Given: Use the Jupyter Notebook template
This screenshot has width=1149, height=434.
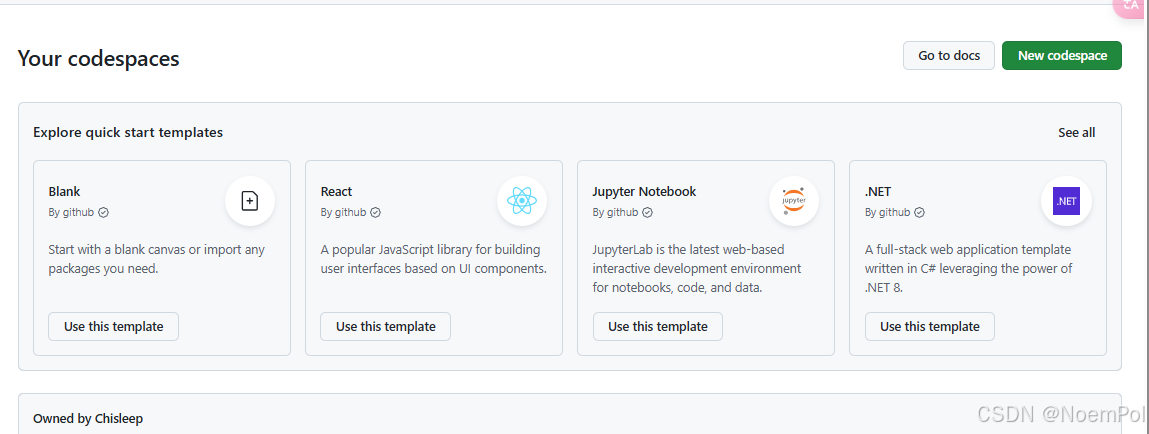Looking at the screenshot, I should pos(657,326).
